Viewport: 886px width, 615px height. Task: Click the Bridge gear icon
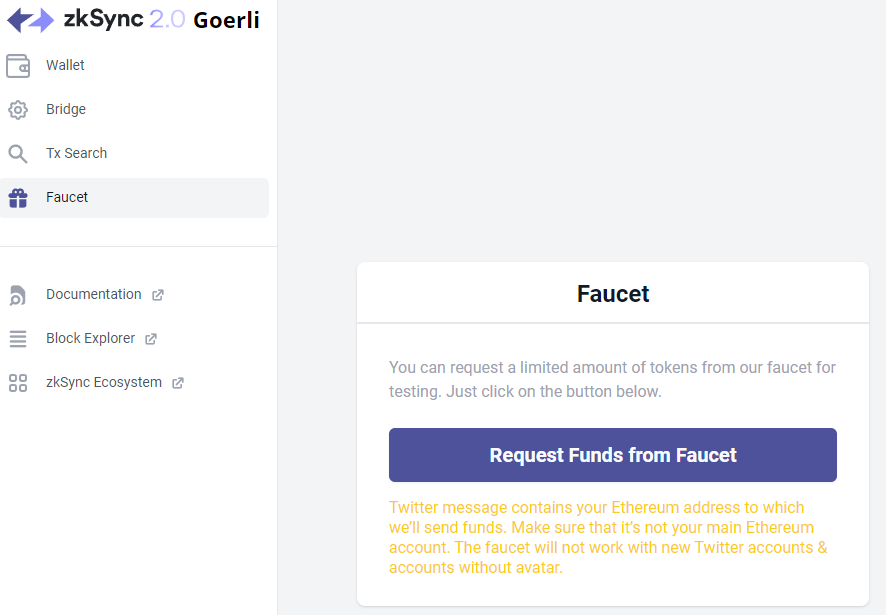(18, 110)
